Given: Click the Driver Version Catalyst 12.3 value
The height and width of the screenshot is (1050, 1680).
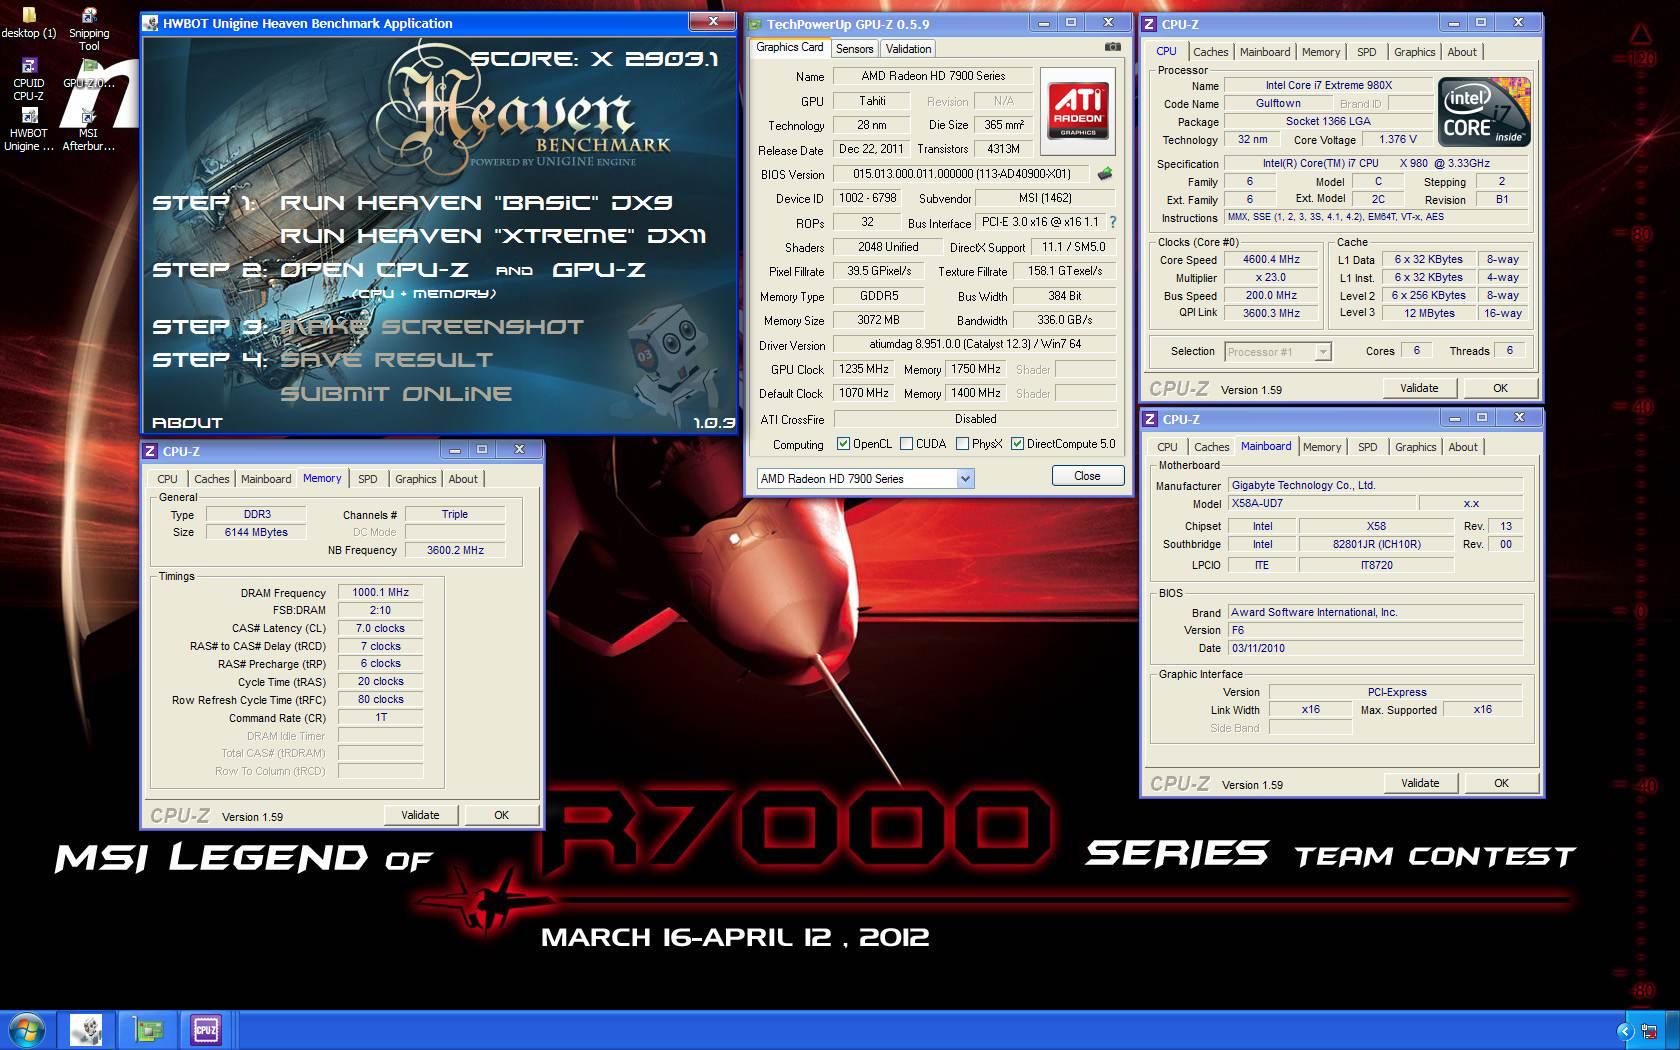Looking at the screenshot, I should tap(975, 344).
